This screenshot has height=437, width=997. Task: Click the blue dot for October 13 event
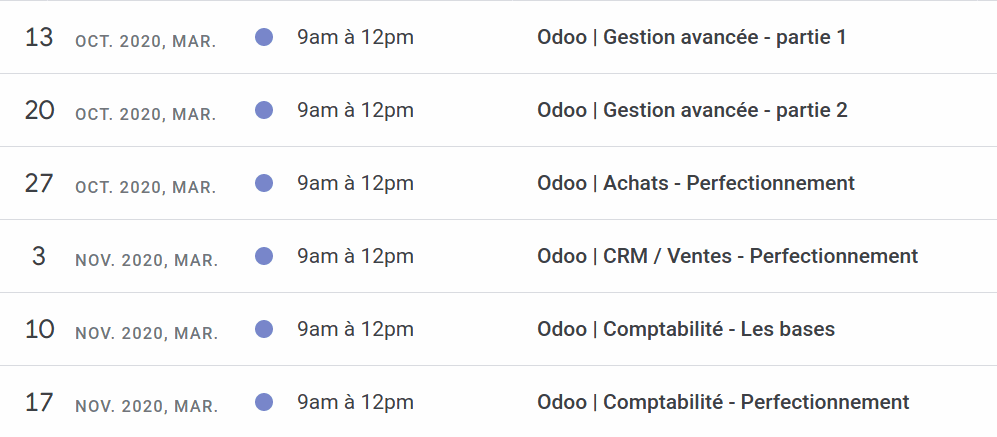264,37
